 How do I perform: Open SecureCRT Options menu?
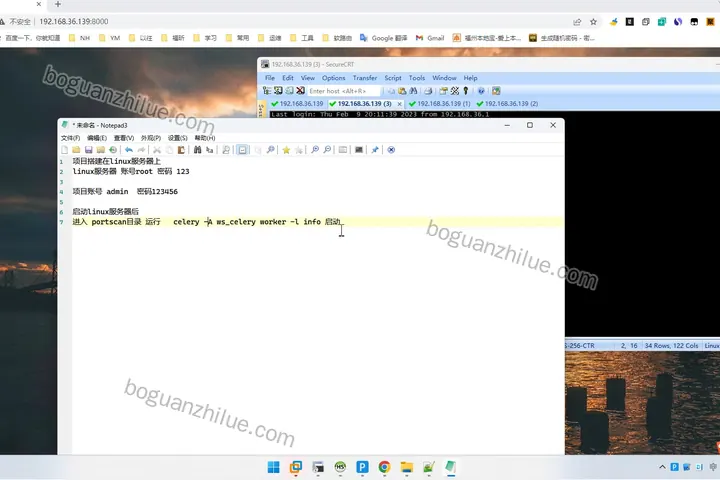click(x=333, y=78)
